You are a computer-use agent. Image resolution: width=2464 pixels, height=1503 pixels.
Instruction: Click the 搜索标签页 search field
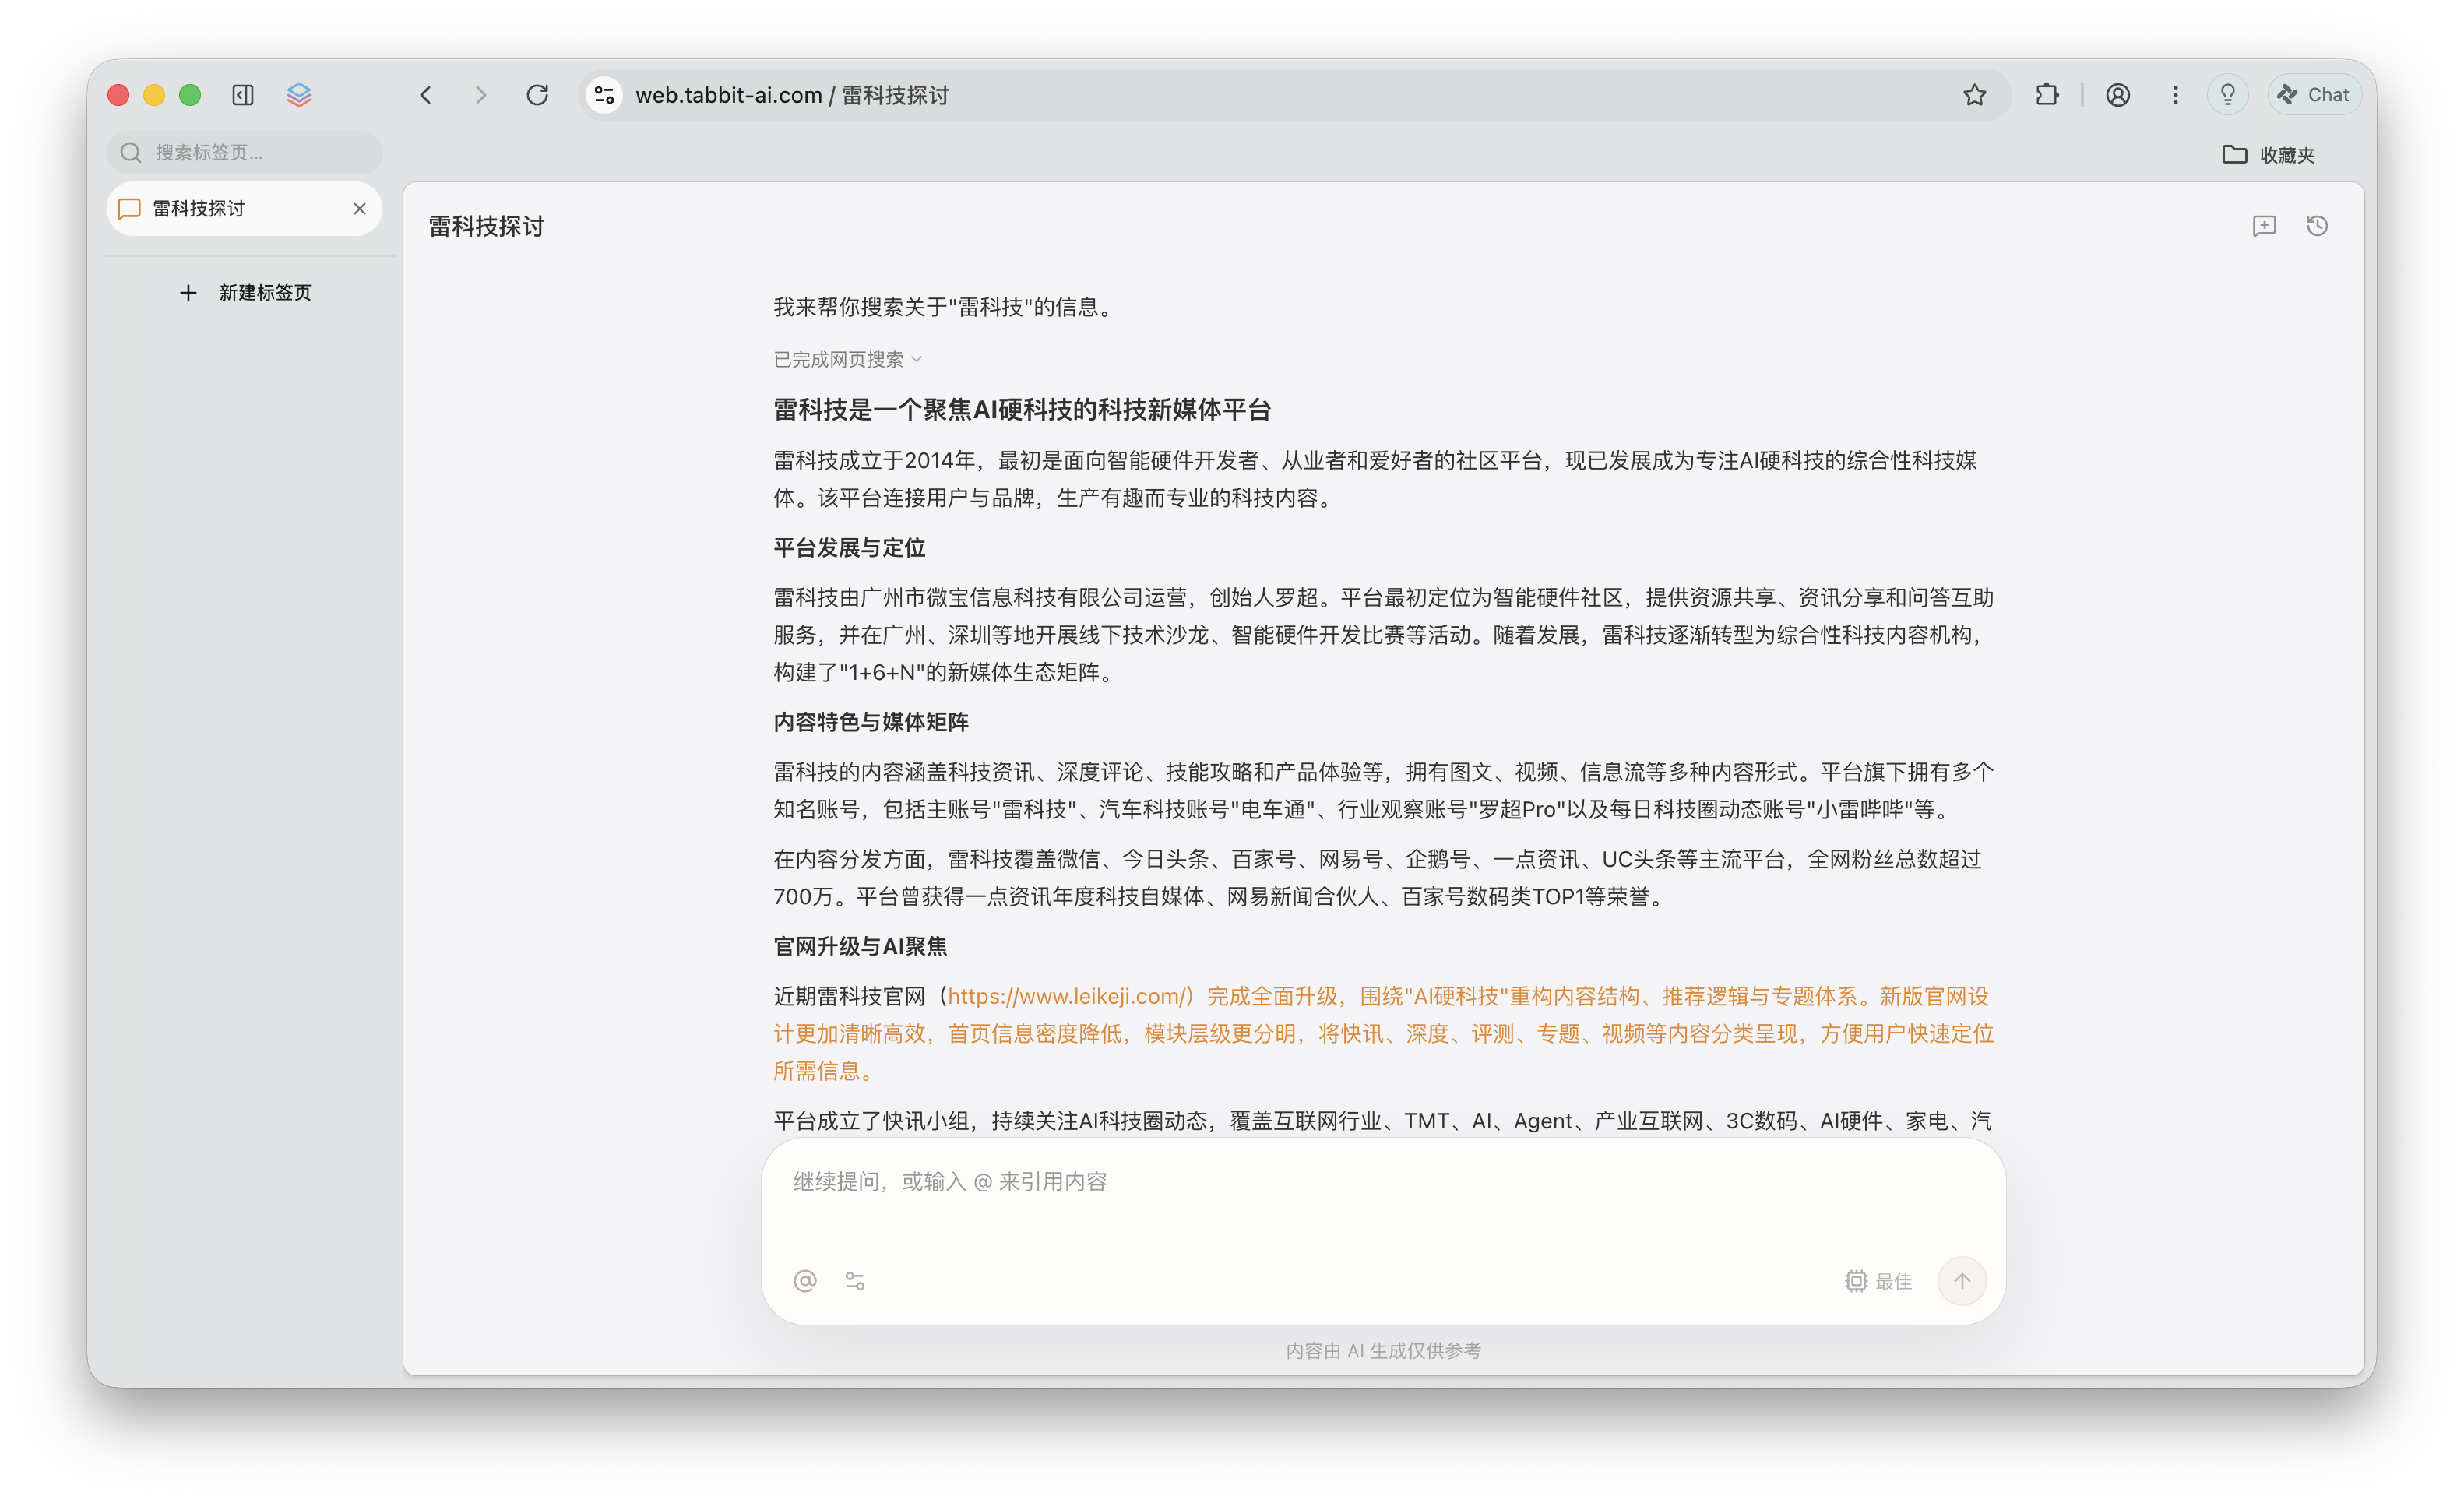click(x=245, y=152)
